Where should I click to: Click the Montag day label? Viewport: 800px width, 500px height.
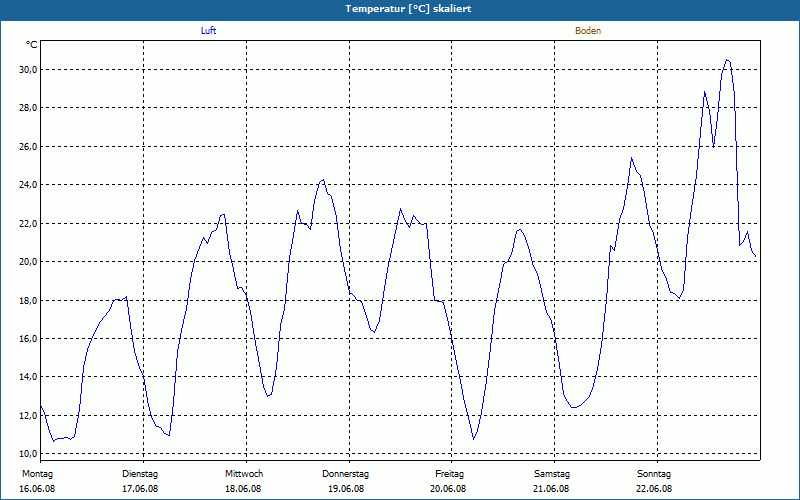37,474
